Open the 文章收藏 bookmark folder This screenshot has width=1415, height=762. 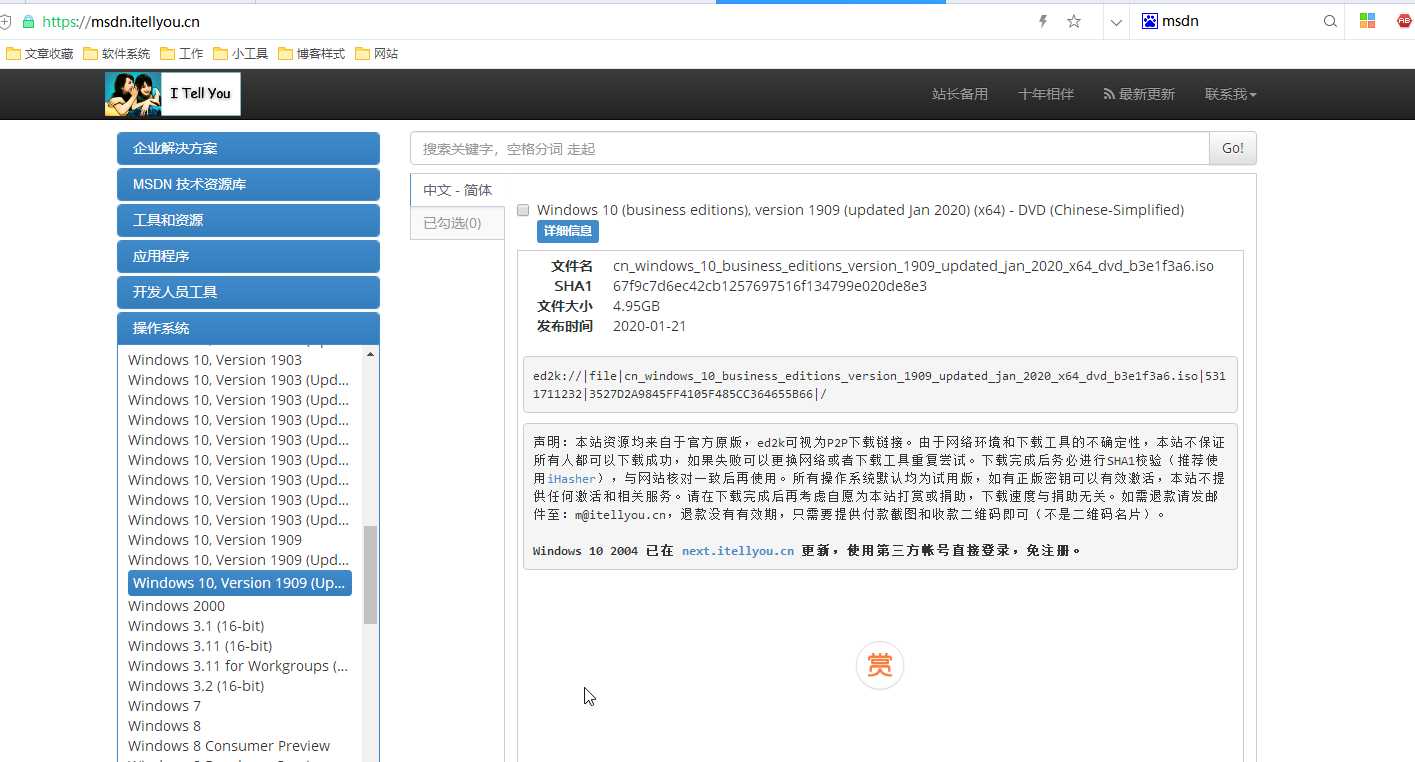click(40, 54)
